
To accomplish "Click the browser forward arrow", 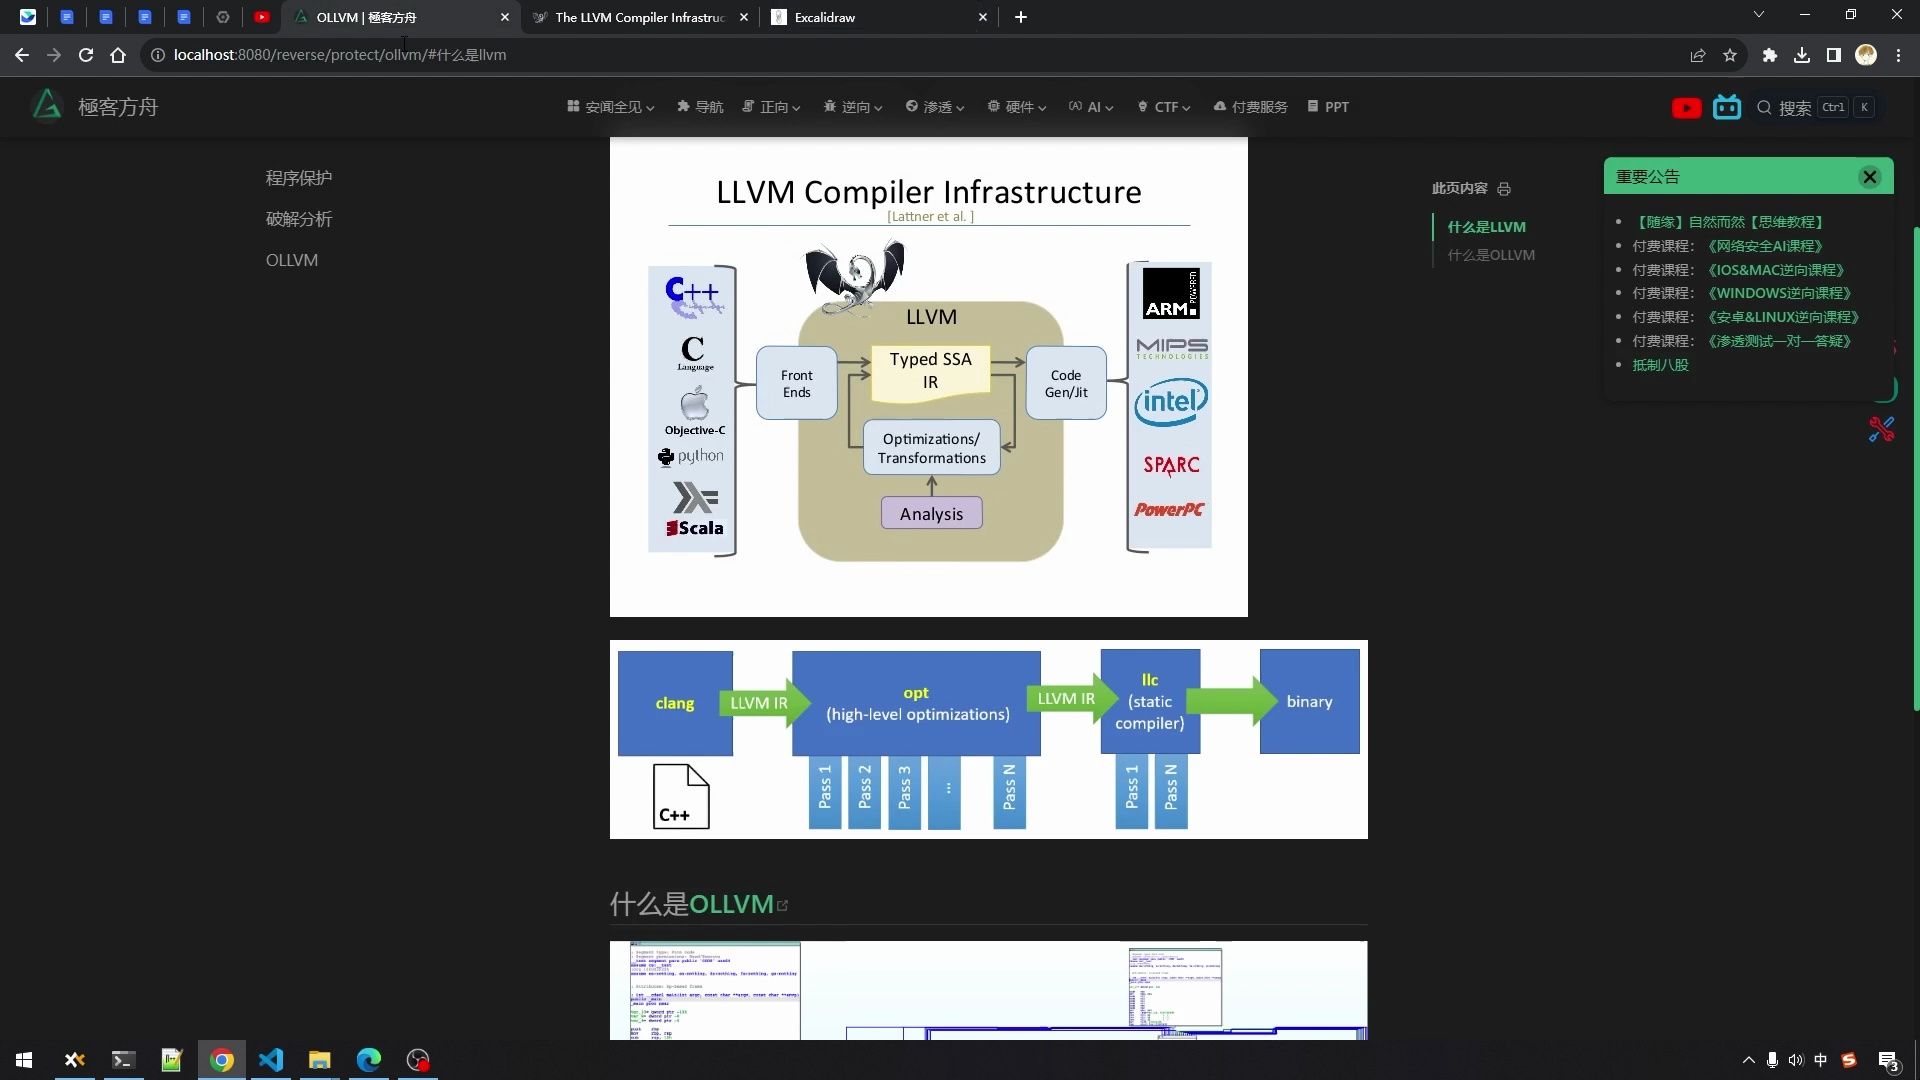I will click(54, 55).
